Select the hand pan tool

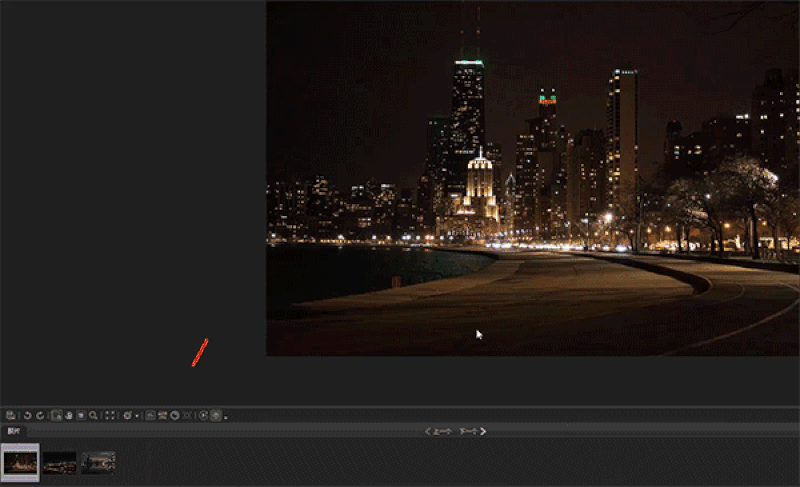68,415
